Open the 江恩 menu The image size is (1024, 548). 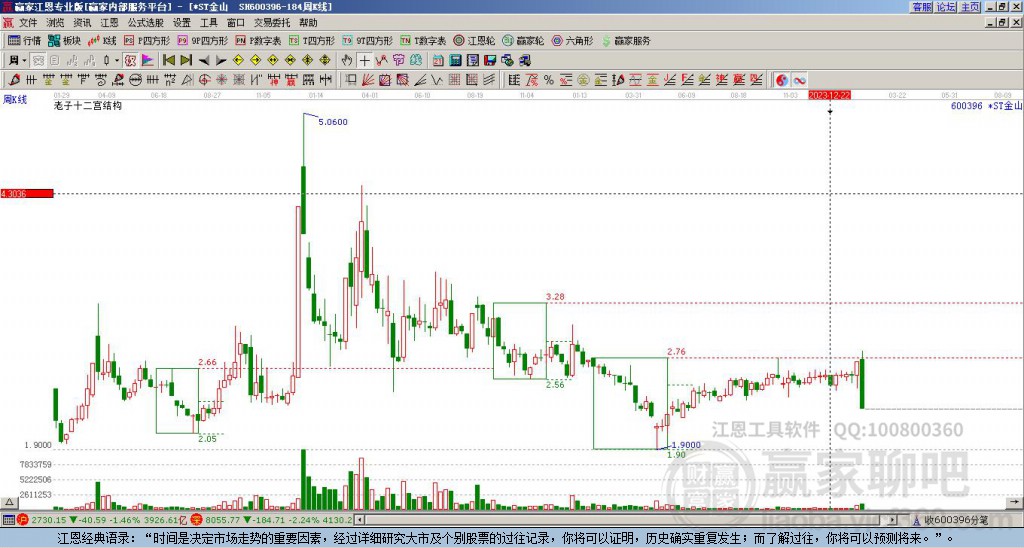pos(110,23)
